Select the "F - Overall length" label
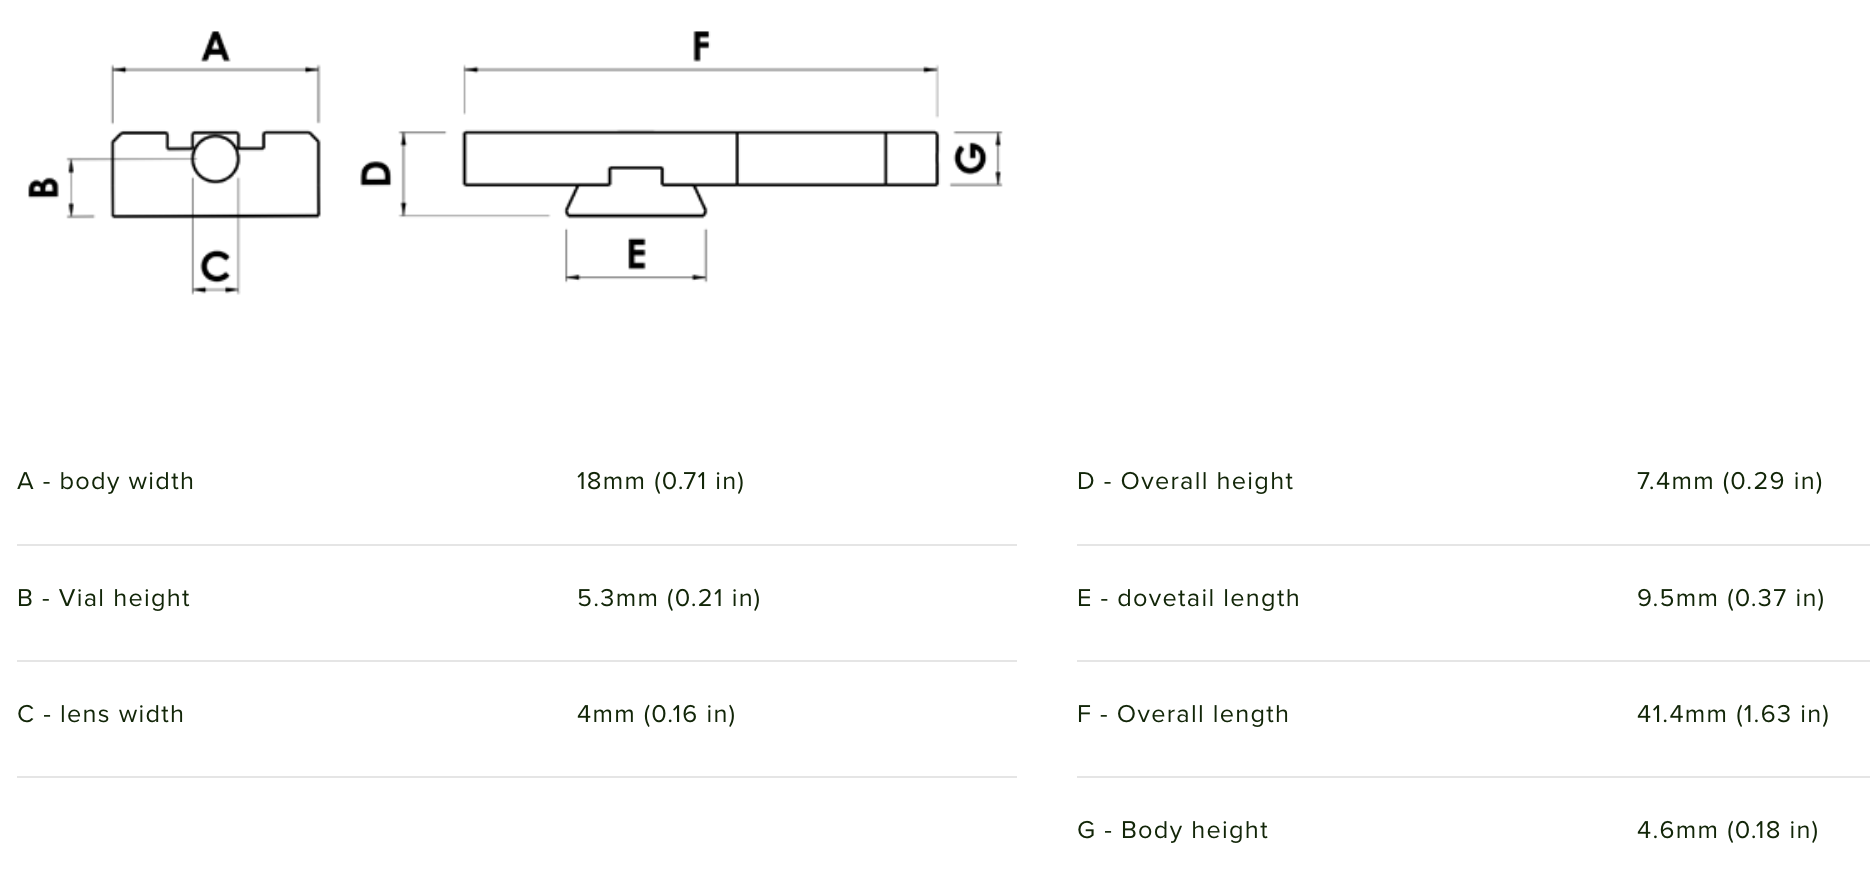This screenshot has width=1870, height=870. point(1183,714)
